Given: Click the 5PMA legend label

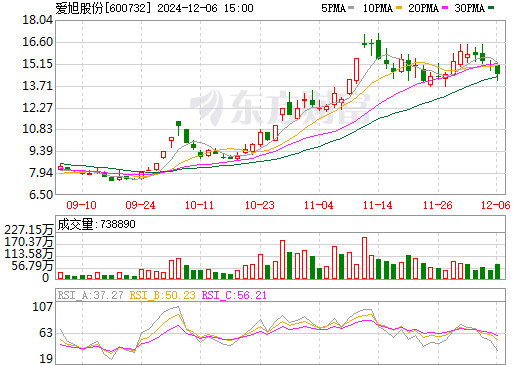Looking at the screenshot, I should pos(333,8).
